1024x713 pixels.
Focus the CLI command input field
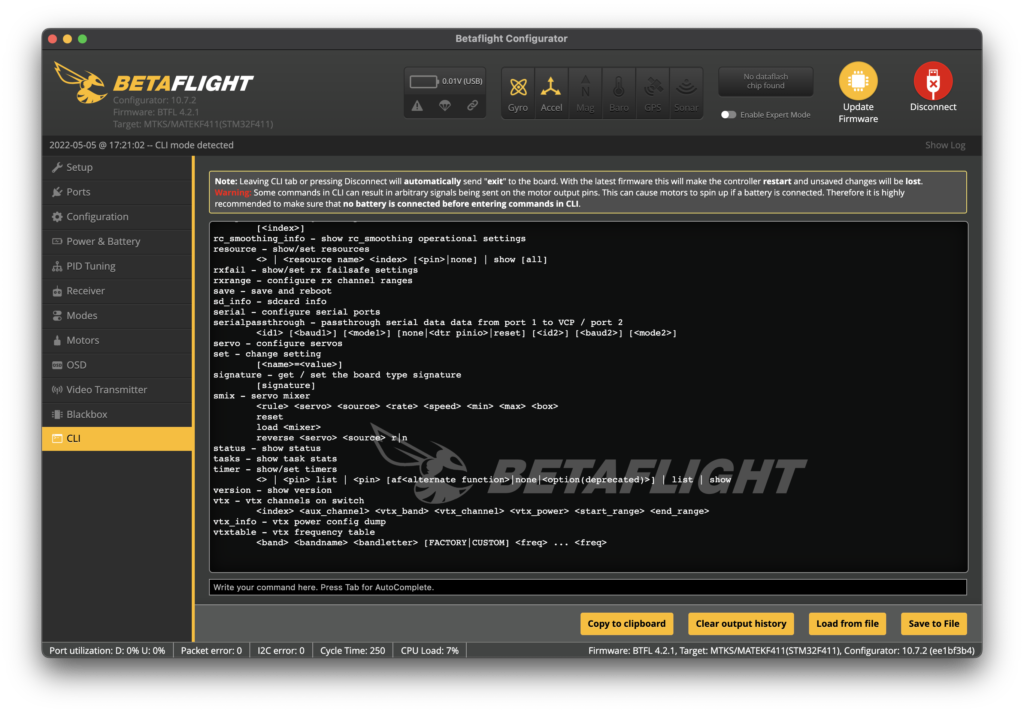point(588,587)
